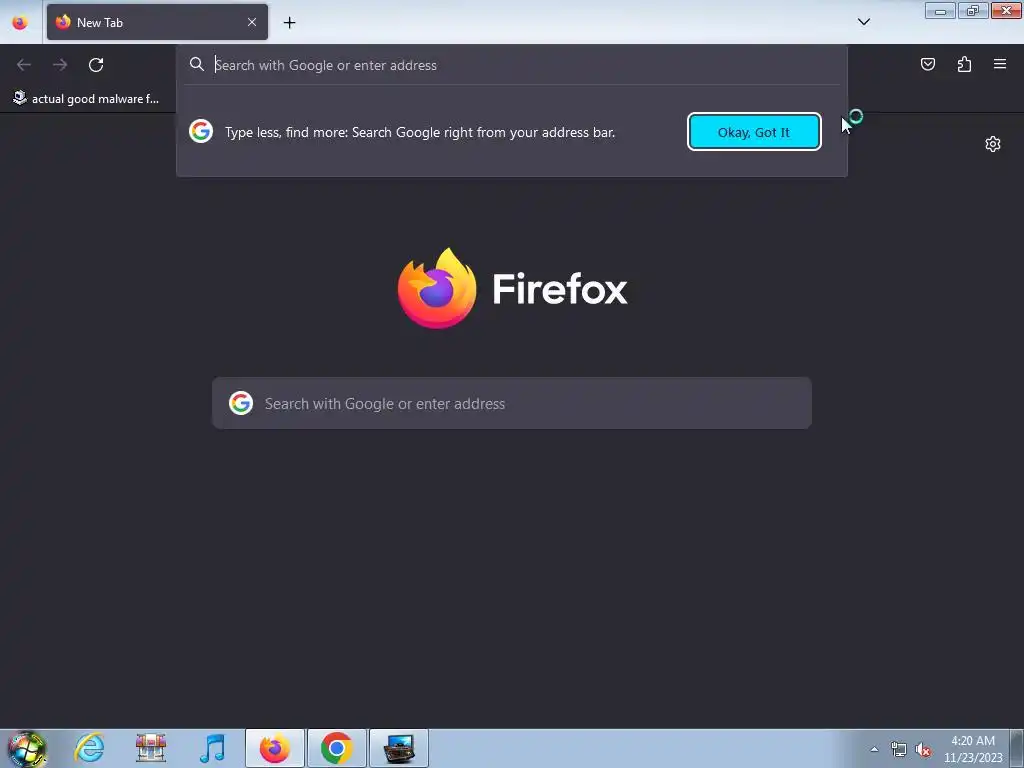Open a new tab with plus button
The height and width of the screenshot is (768, 1024).
pos(289,23)
